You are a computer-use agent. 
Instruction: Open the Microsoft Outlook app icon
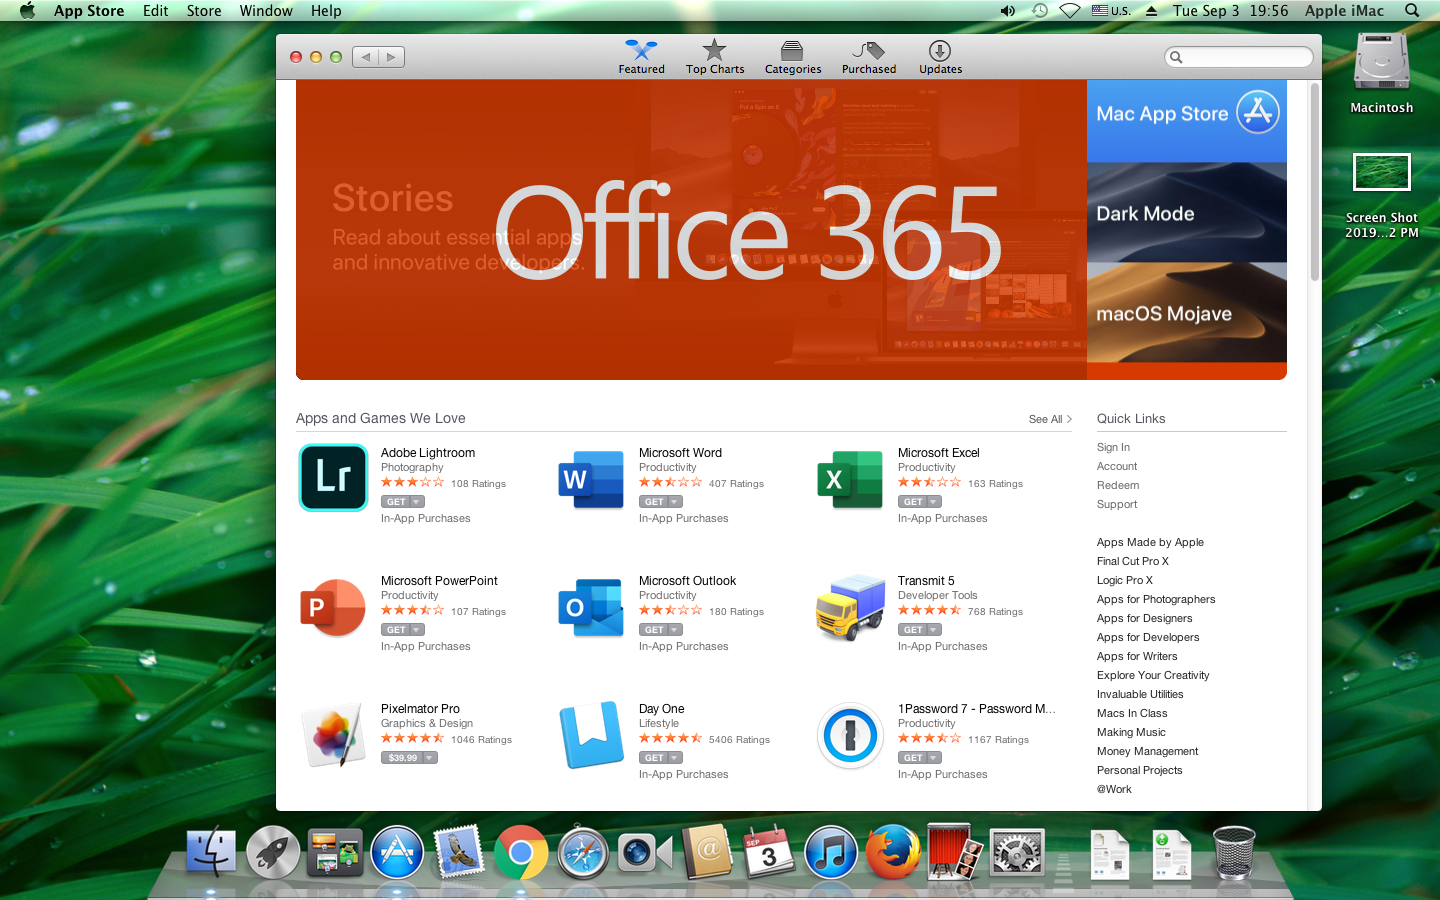tap(591, 607)
